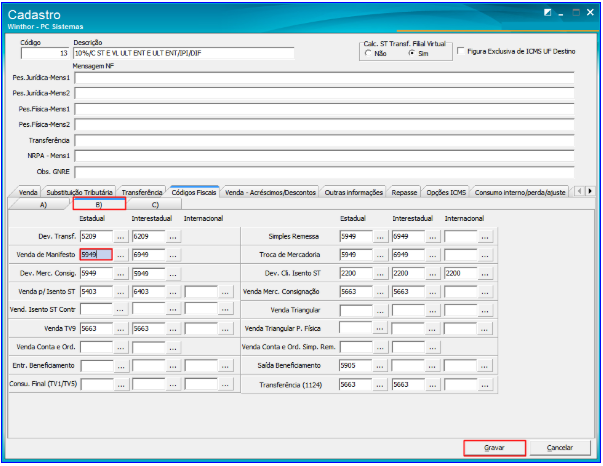This screenshot has height=466, width=603.
Task: Open lookup for Dev. Transf. Interestadual code
Action: (x=173, y=237)
